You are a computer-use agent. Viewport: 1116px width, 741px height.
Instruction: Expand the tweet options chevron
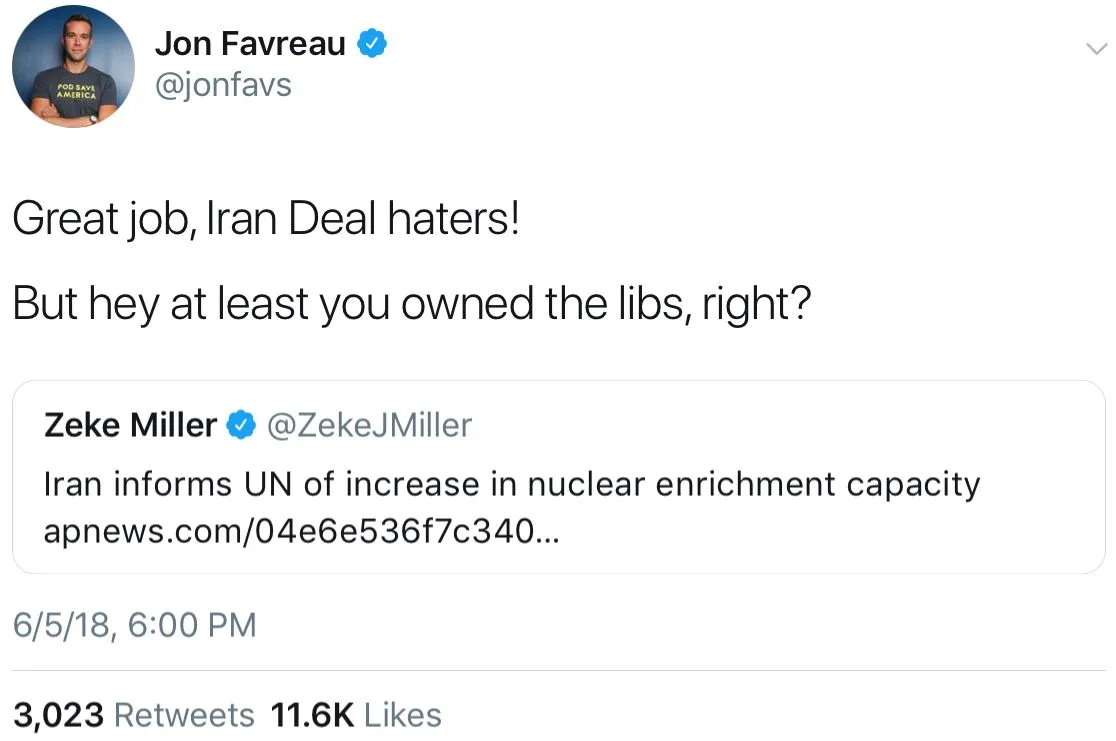(x=1095, y=48)
